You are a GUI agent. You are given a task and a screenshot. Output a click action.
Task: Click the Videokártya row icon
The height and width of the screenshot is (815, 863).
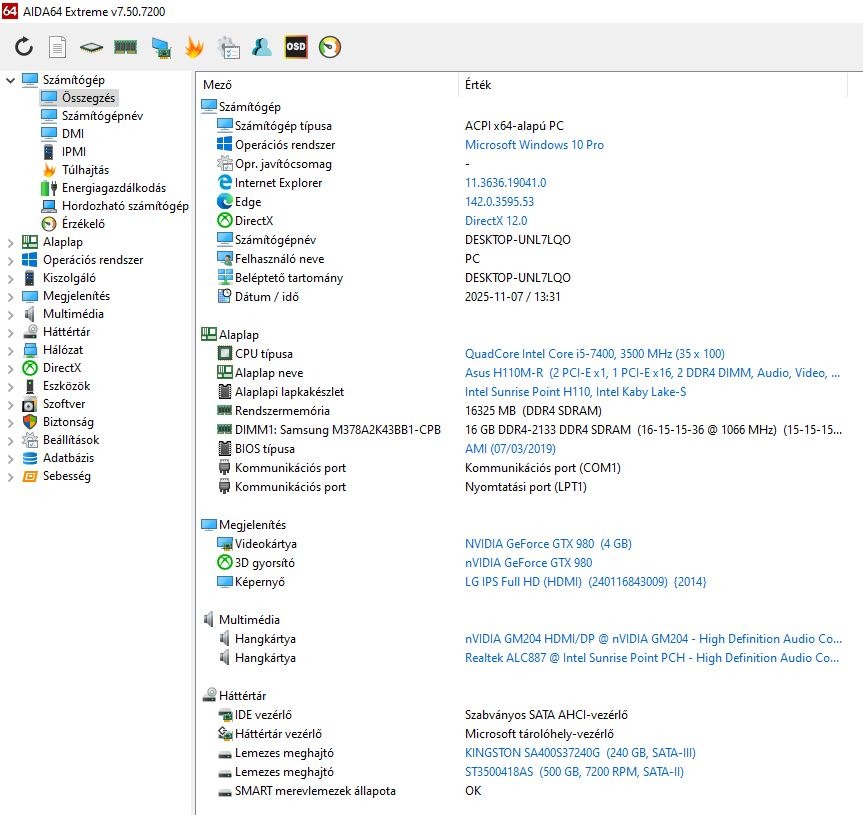[x=225, y=544]
